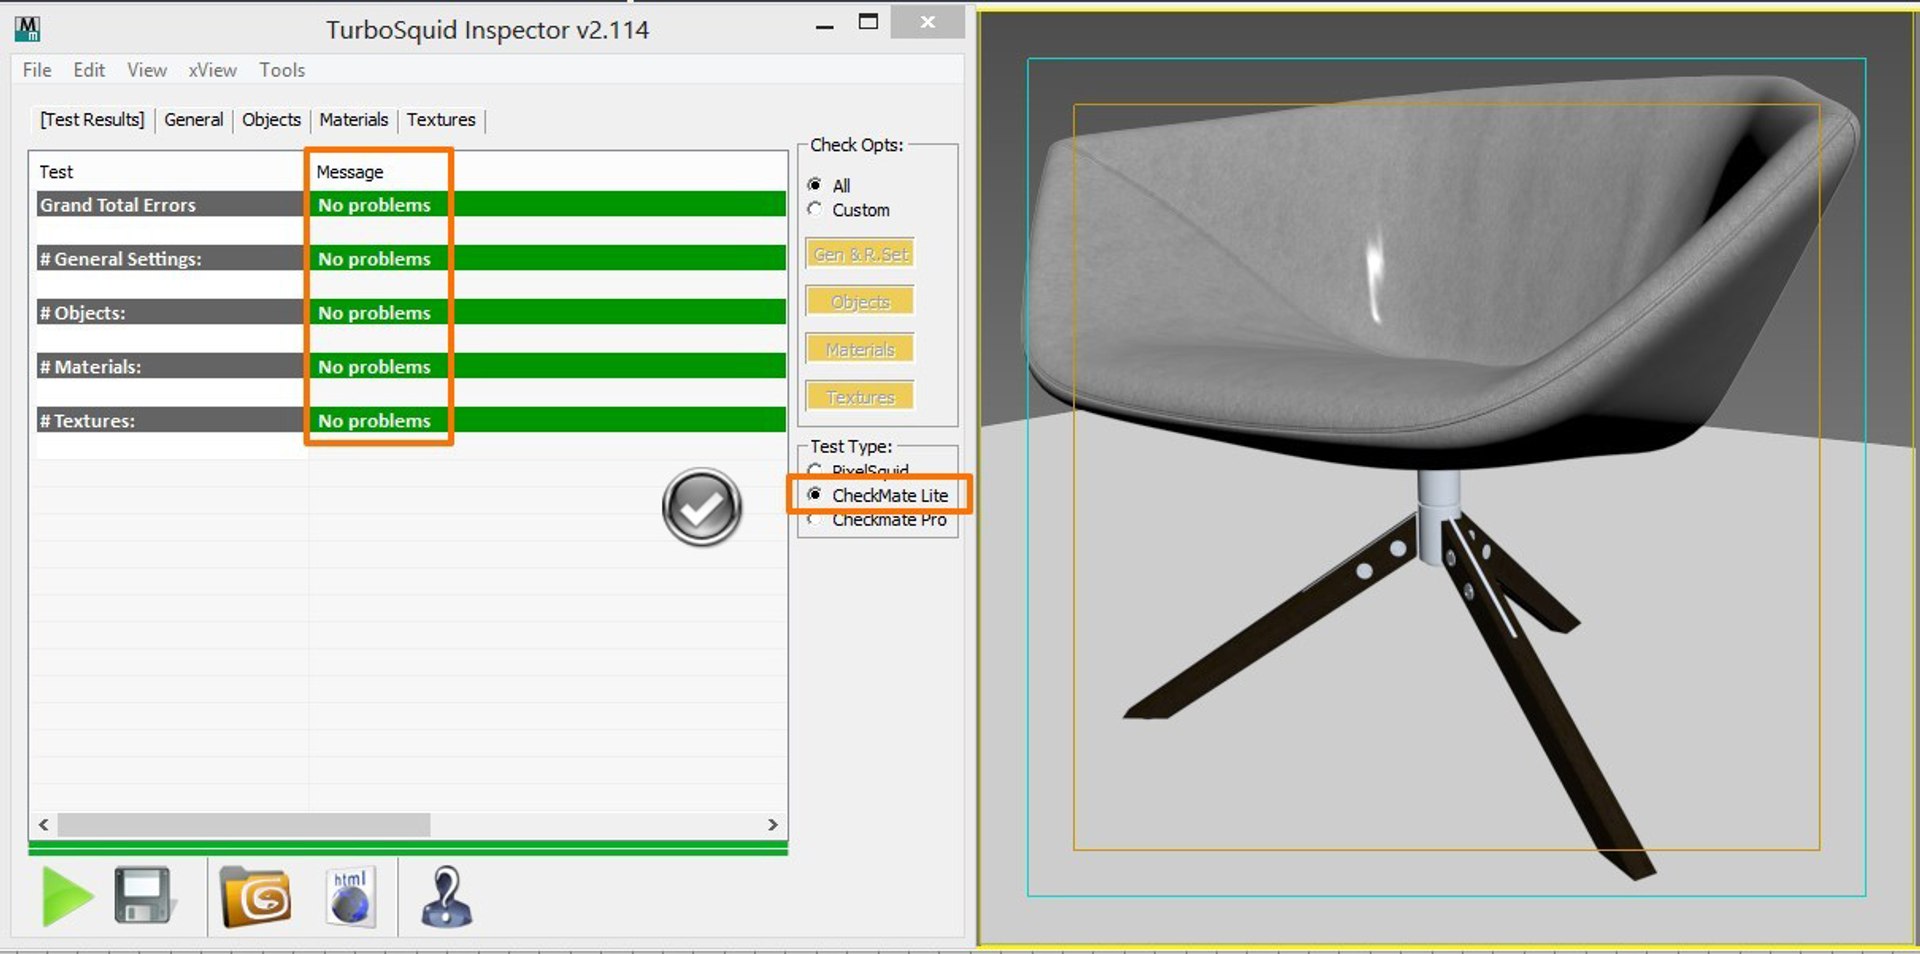Open the Tools menu
This screenshot has width=1920, height=954.
[282, 70]
